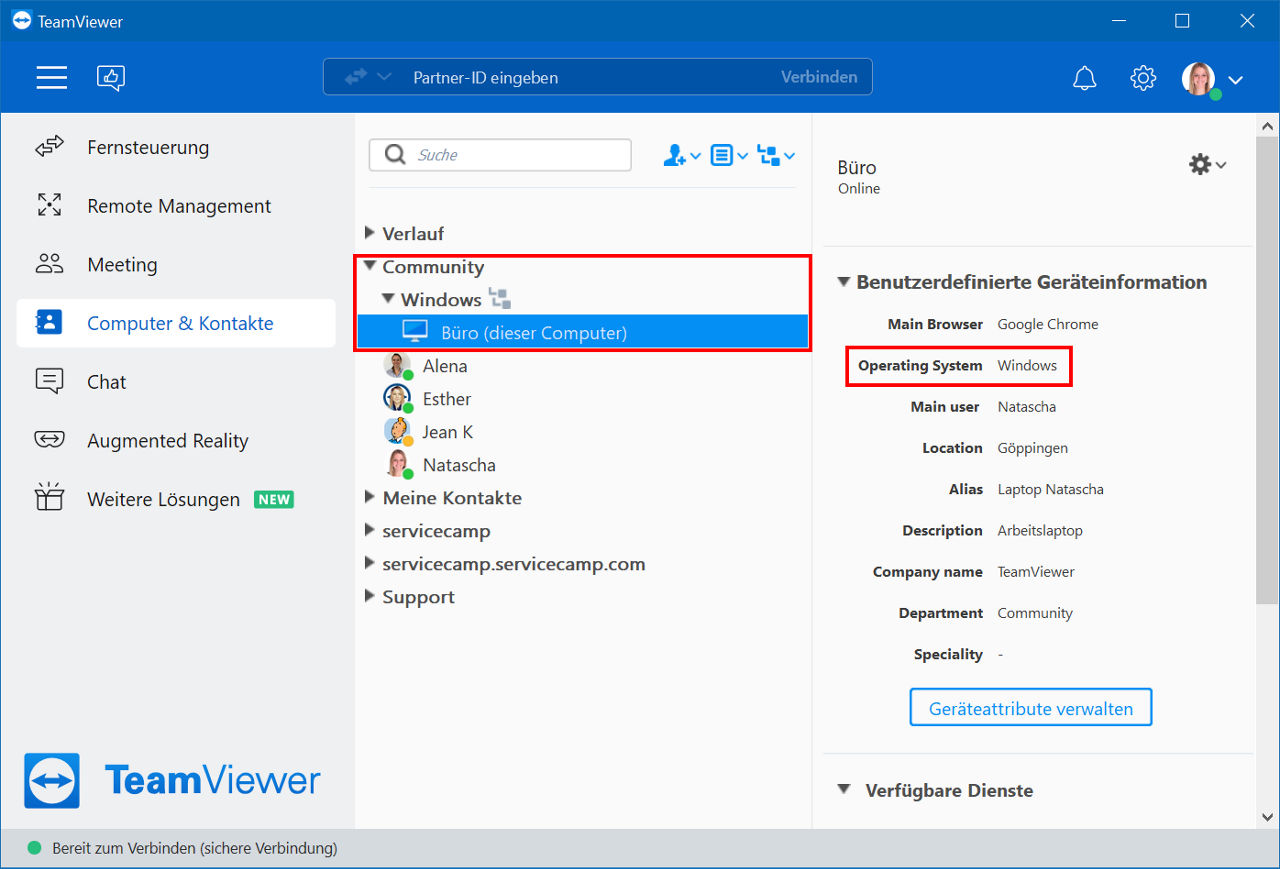This screenshot has height=869, width=1280.
Task: Click the Arbeitslaptop description value
Action: coord(1040,530)
